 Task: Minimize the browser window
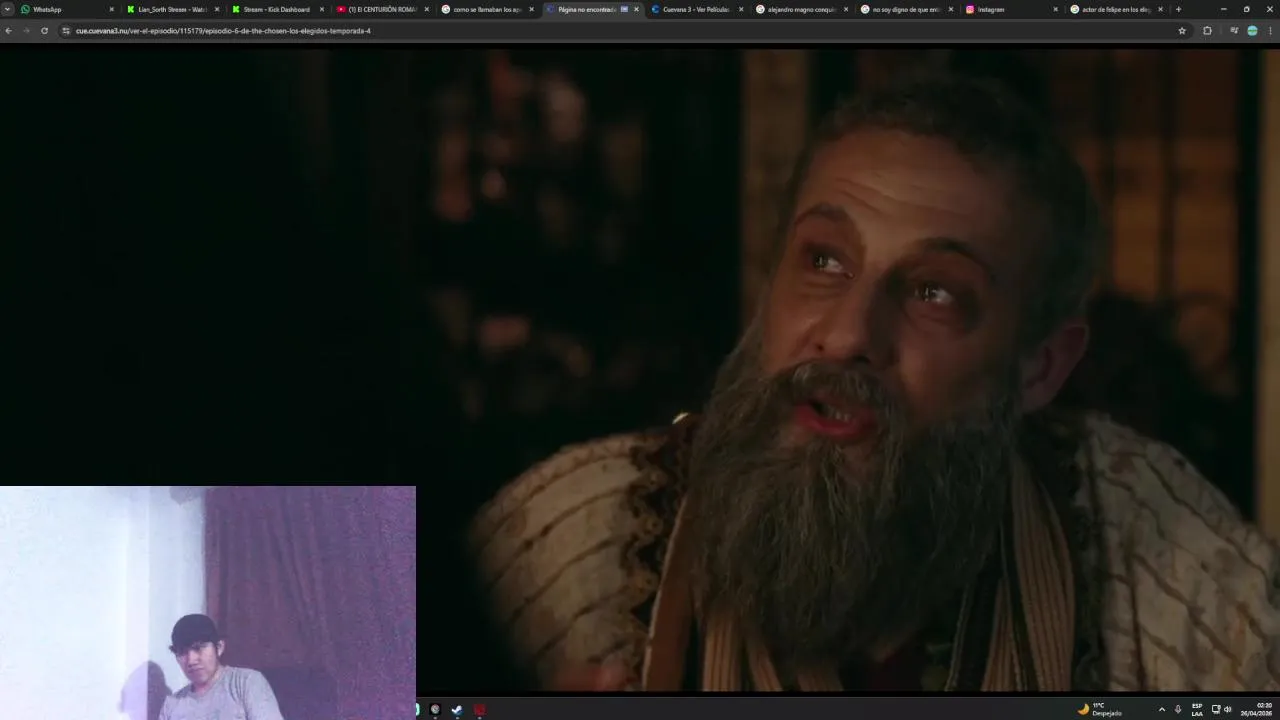coord(1223,9)
